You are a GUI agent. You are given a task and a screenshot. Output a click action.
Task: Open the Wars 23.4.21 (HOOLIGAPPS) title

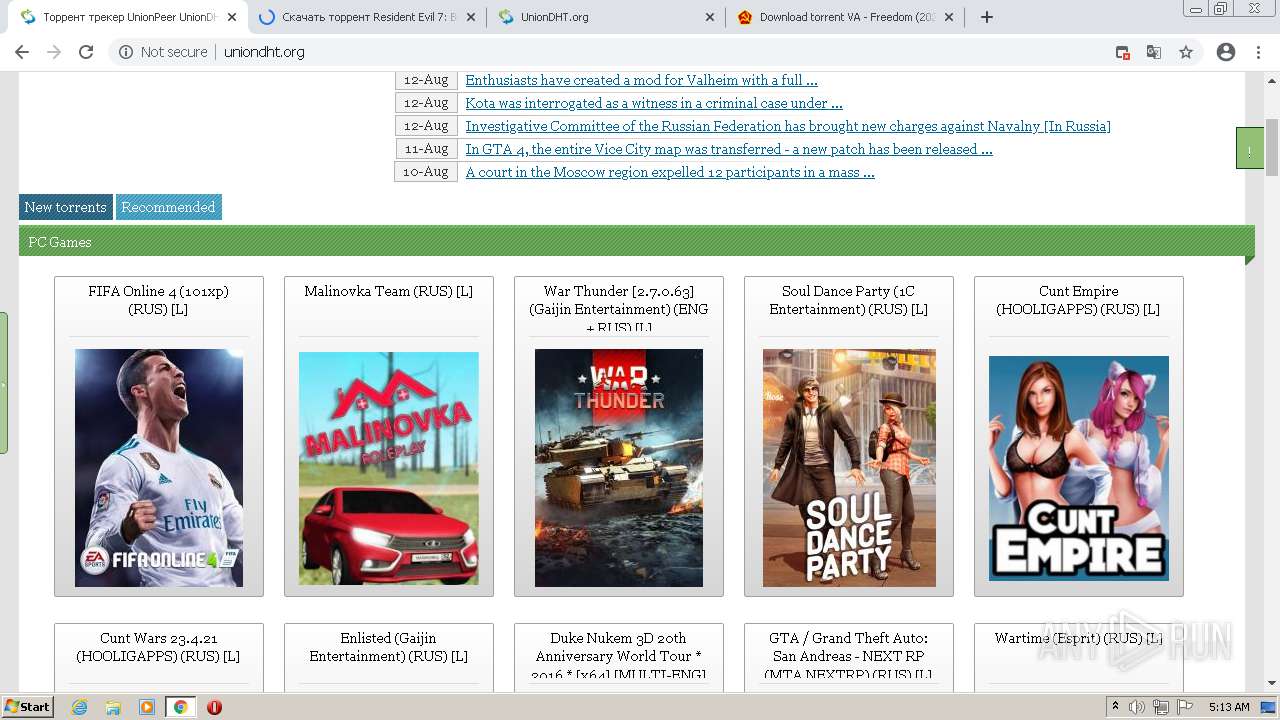[158, 647]
